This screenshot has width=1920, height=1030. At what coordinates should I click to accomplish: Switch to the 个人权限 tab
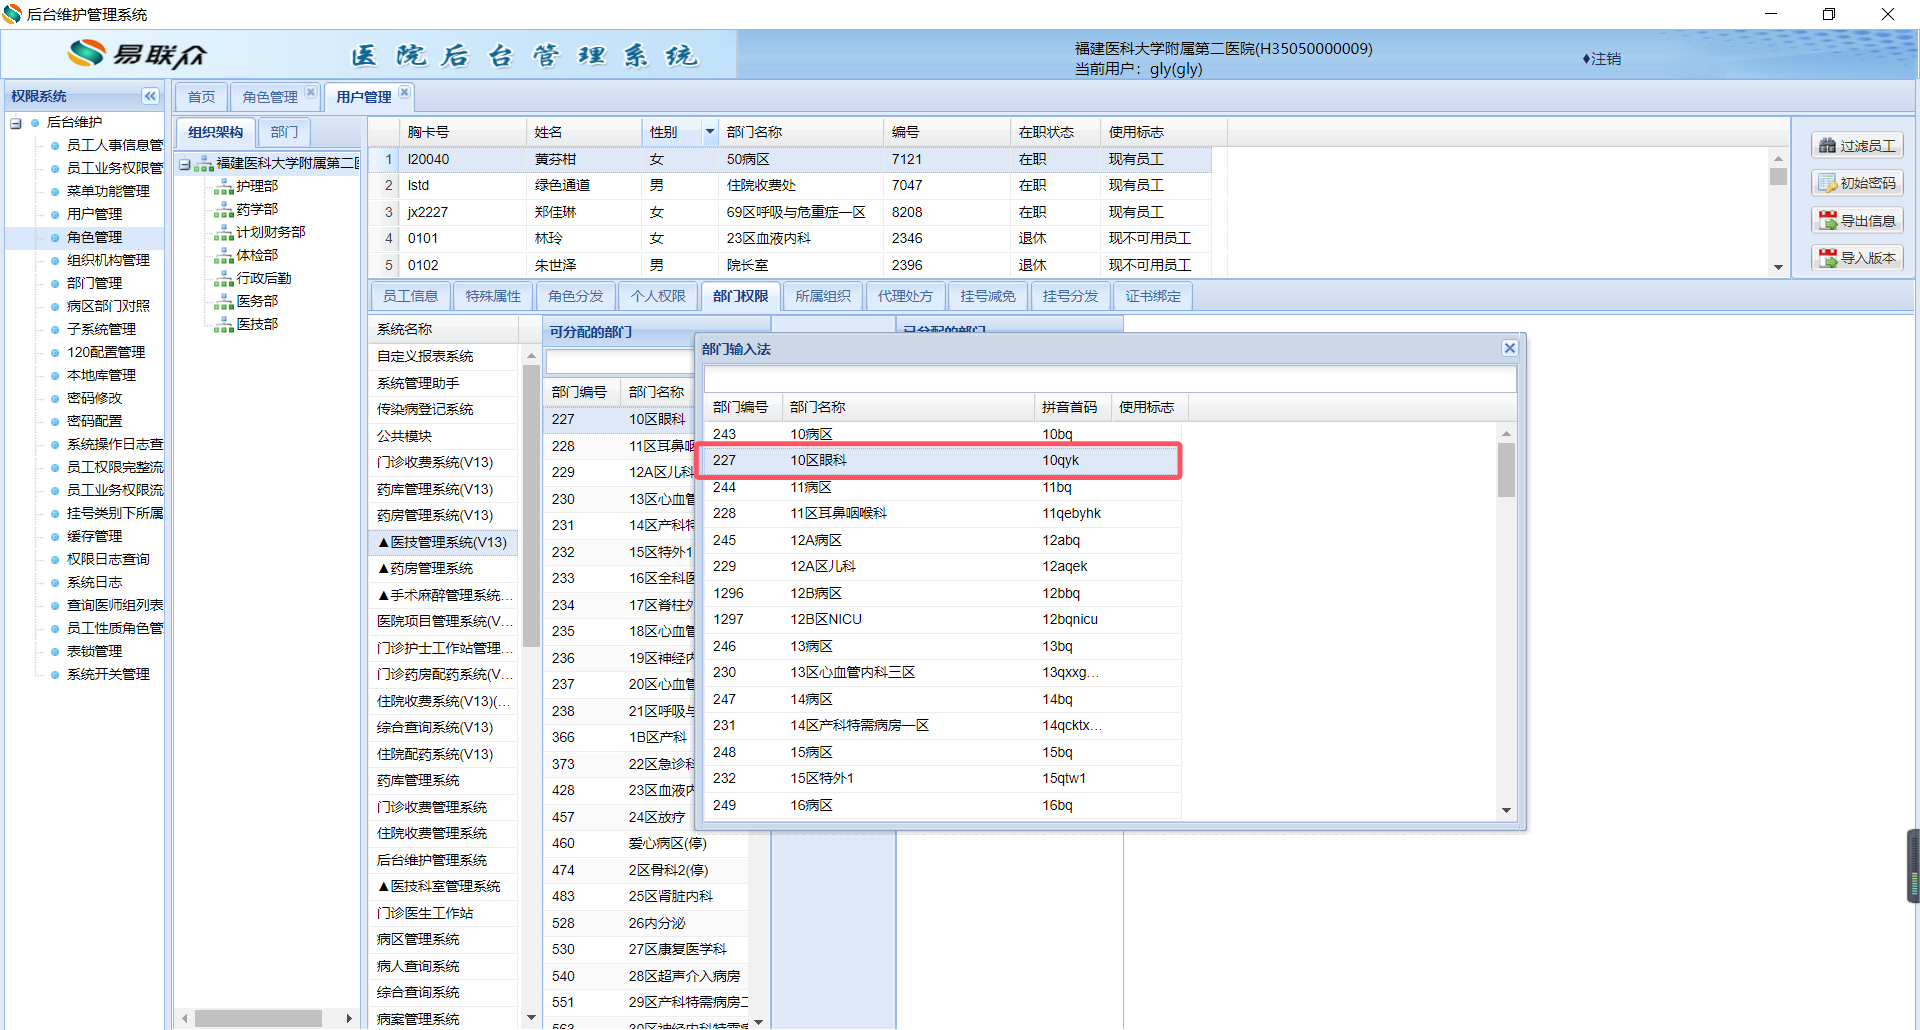click(x=658, y=296)
